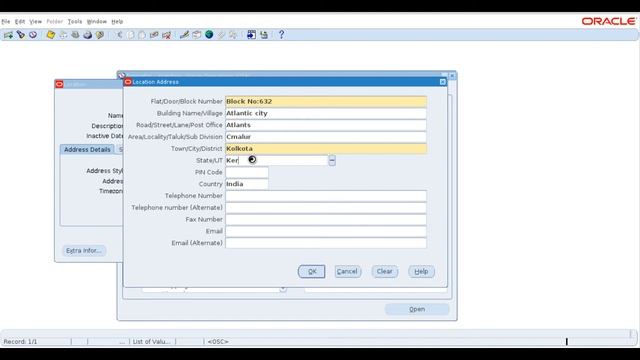Image resolution: width=640 pixels, height=360 pixels.
Task: Click the Email field
Action: pyautogui.click(x=326, y=231)
